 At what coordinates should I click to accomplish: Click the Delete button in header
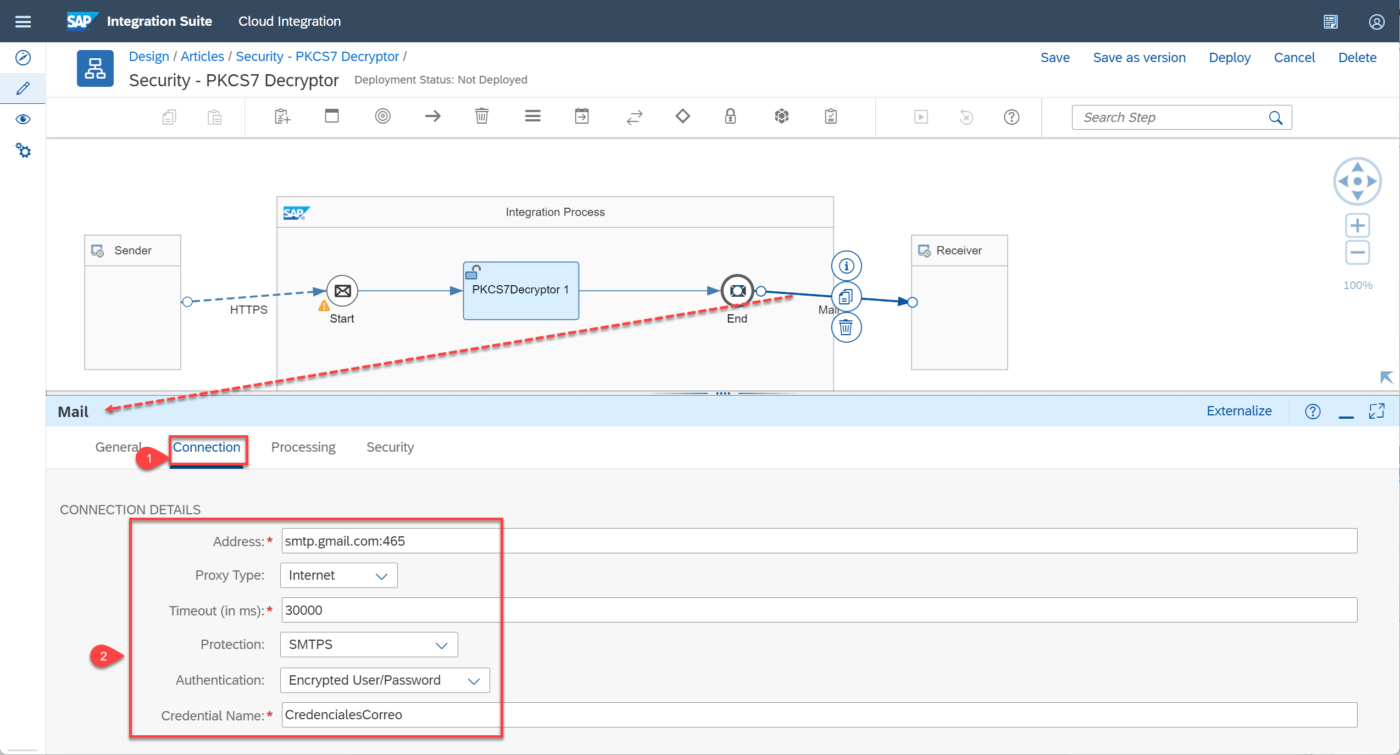click(1357, 58)
